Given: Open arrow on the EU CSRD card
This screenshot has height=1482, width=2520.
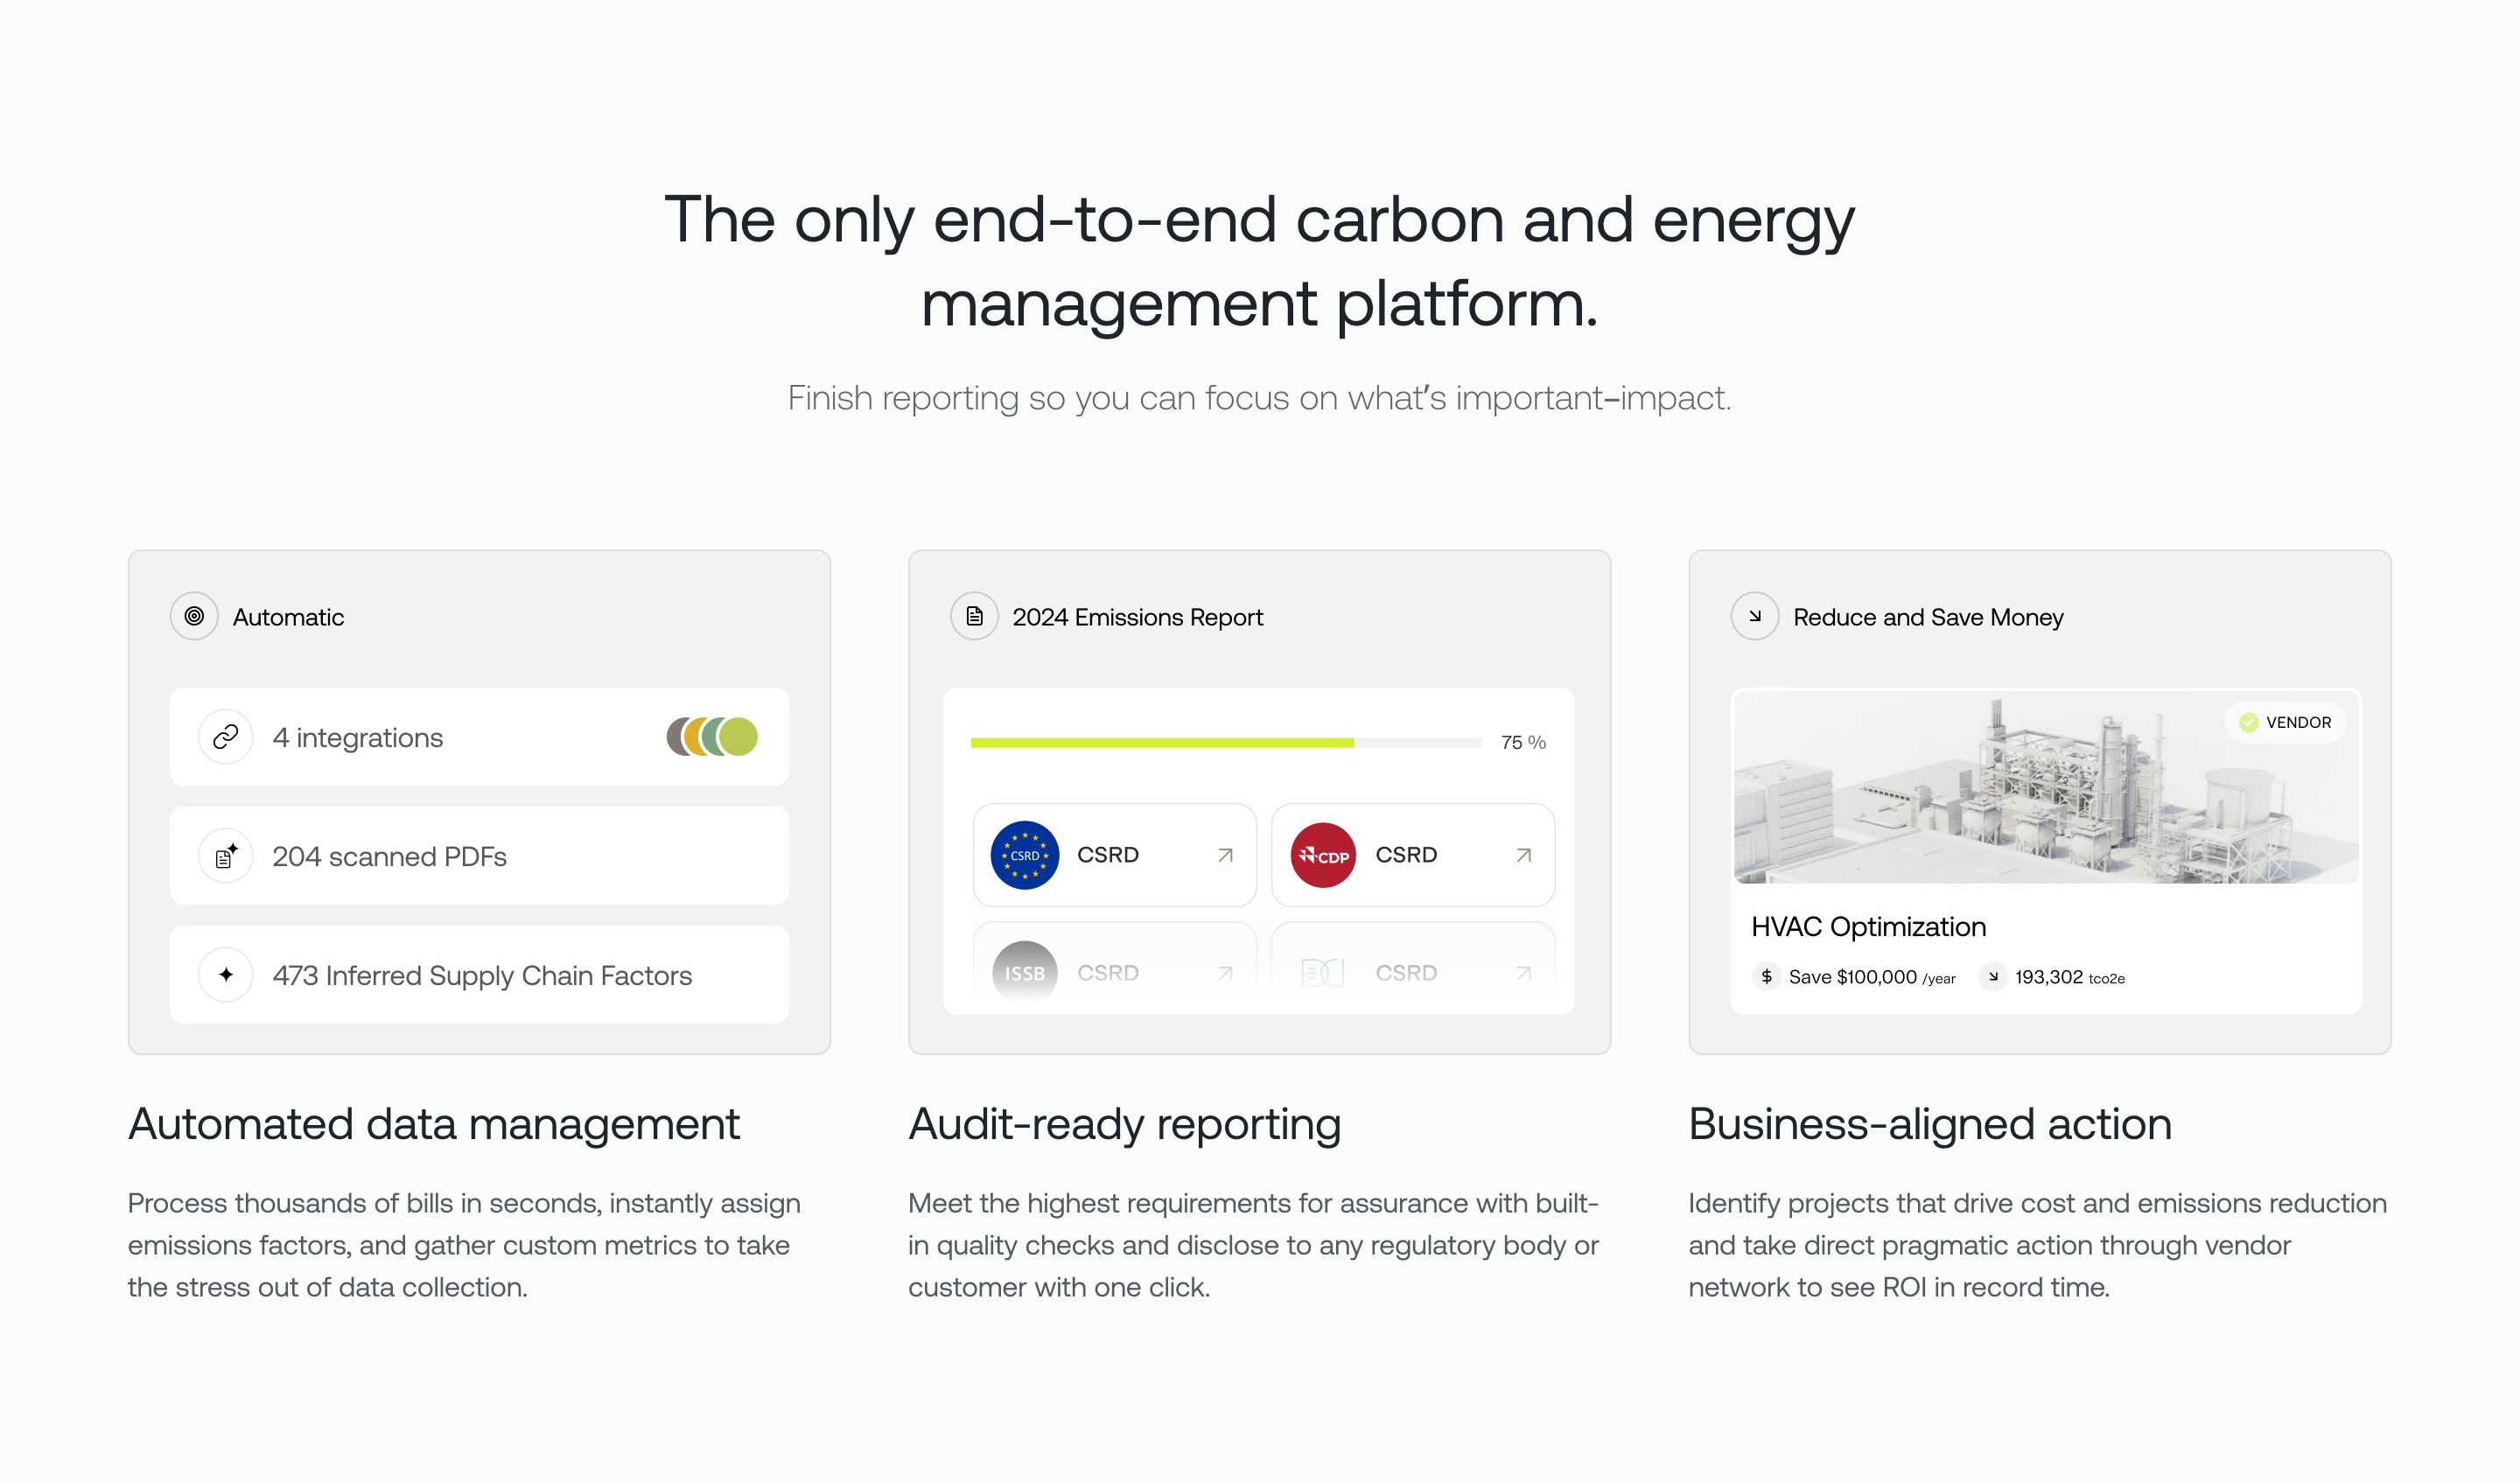Looking at the screenshot, I should [x=1225, y=855].
